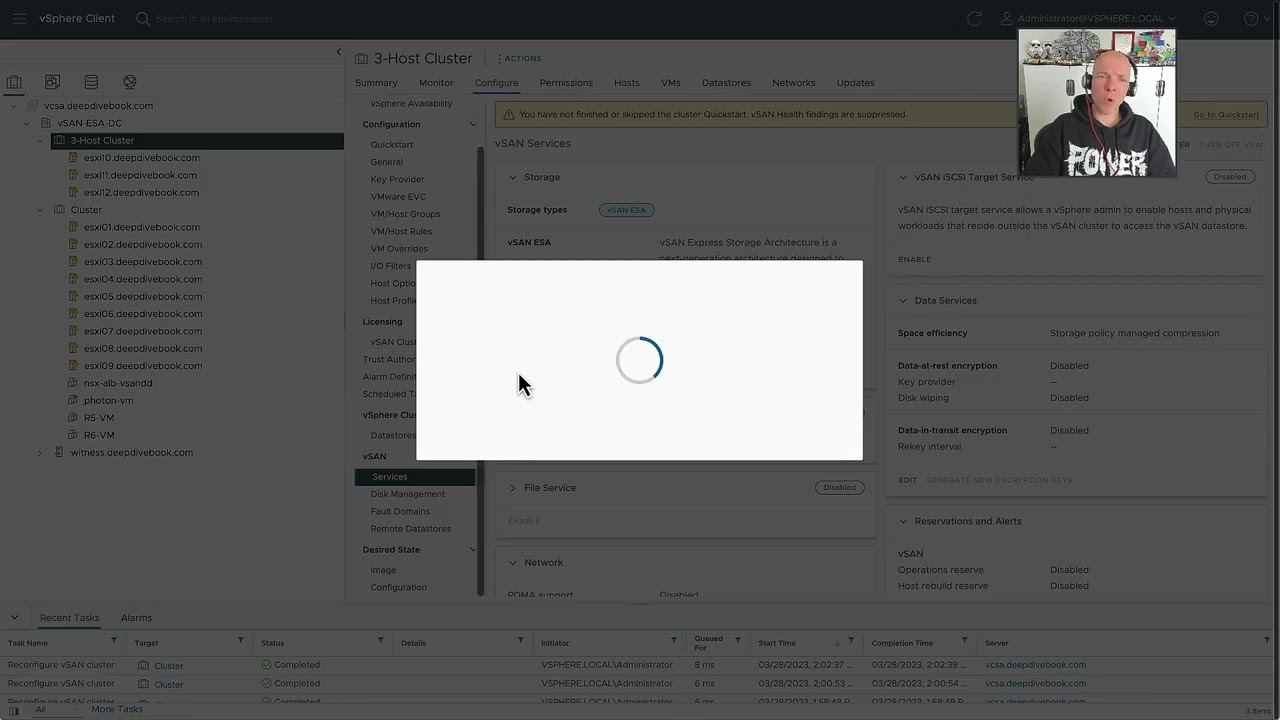Select host esxi12.deepdivebook.com

[141, 192]
